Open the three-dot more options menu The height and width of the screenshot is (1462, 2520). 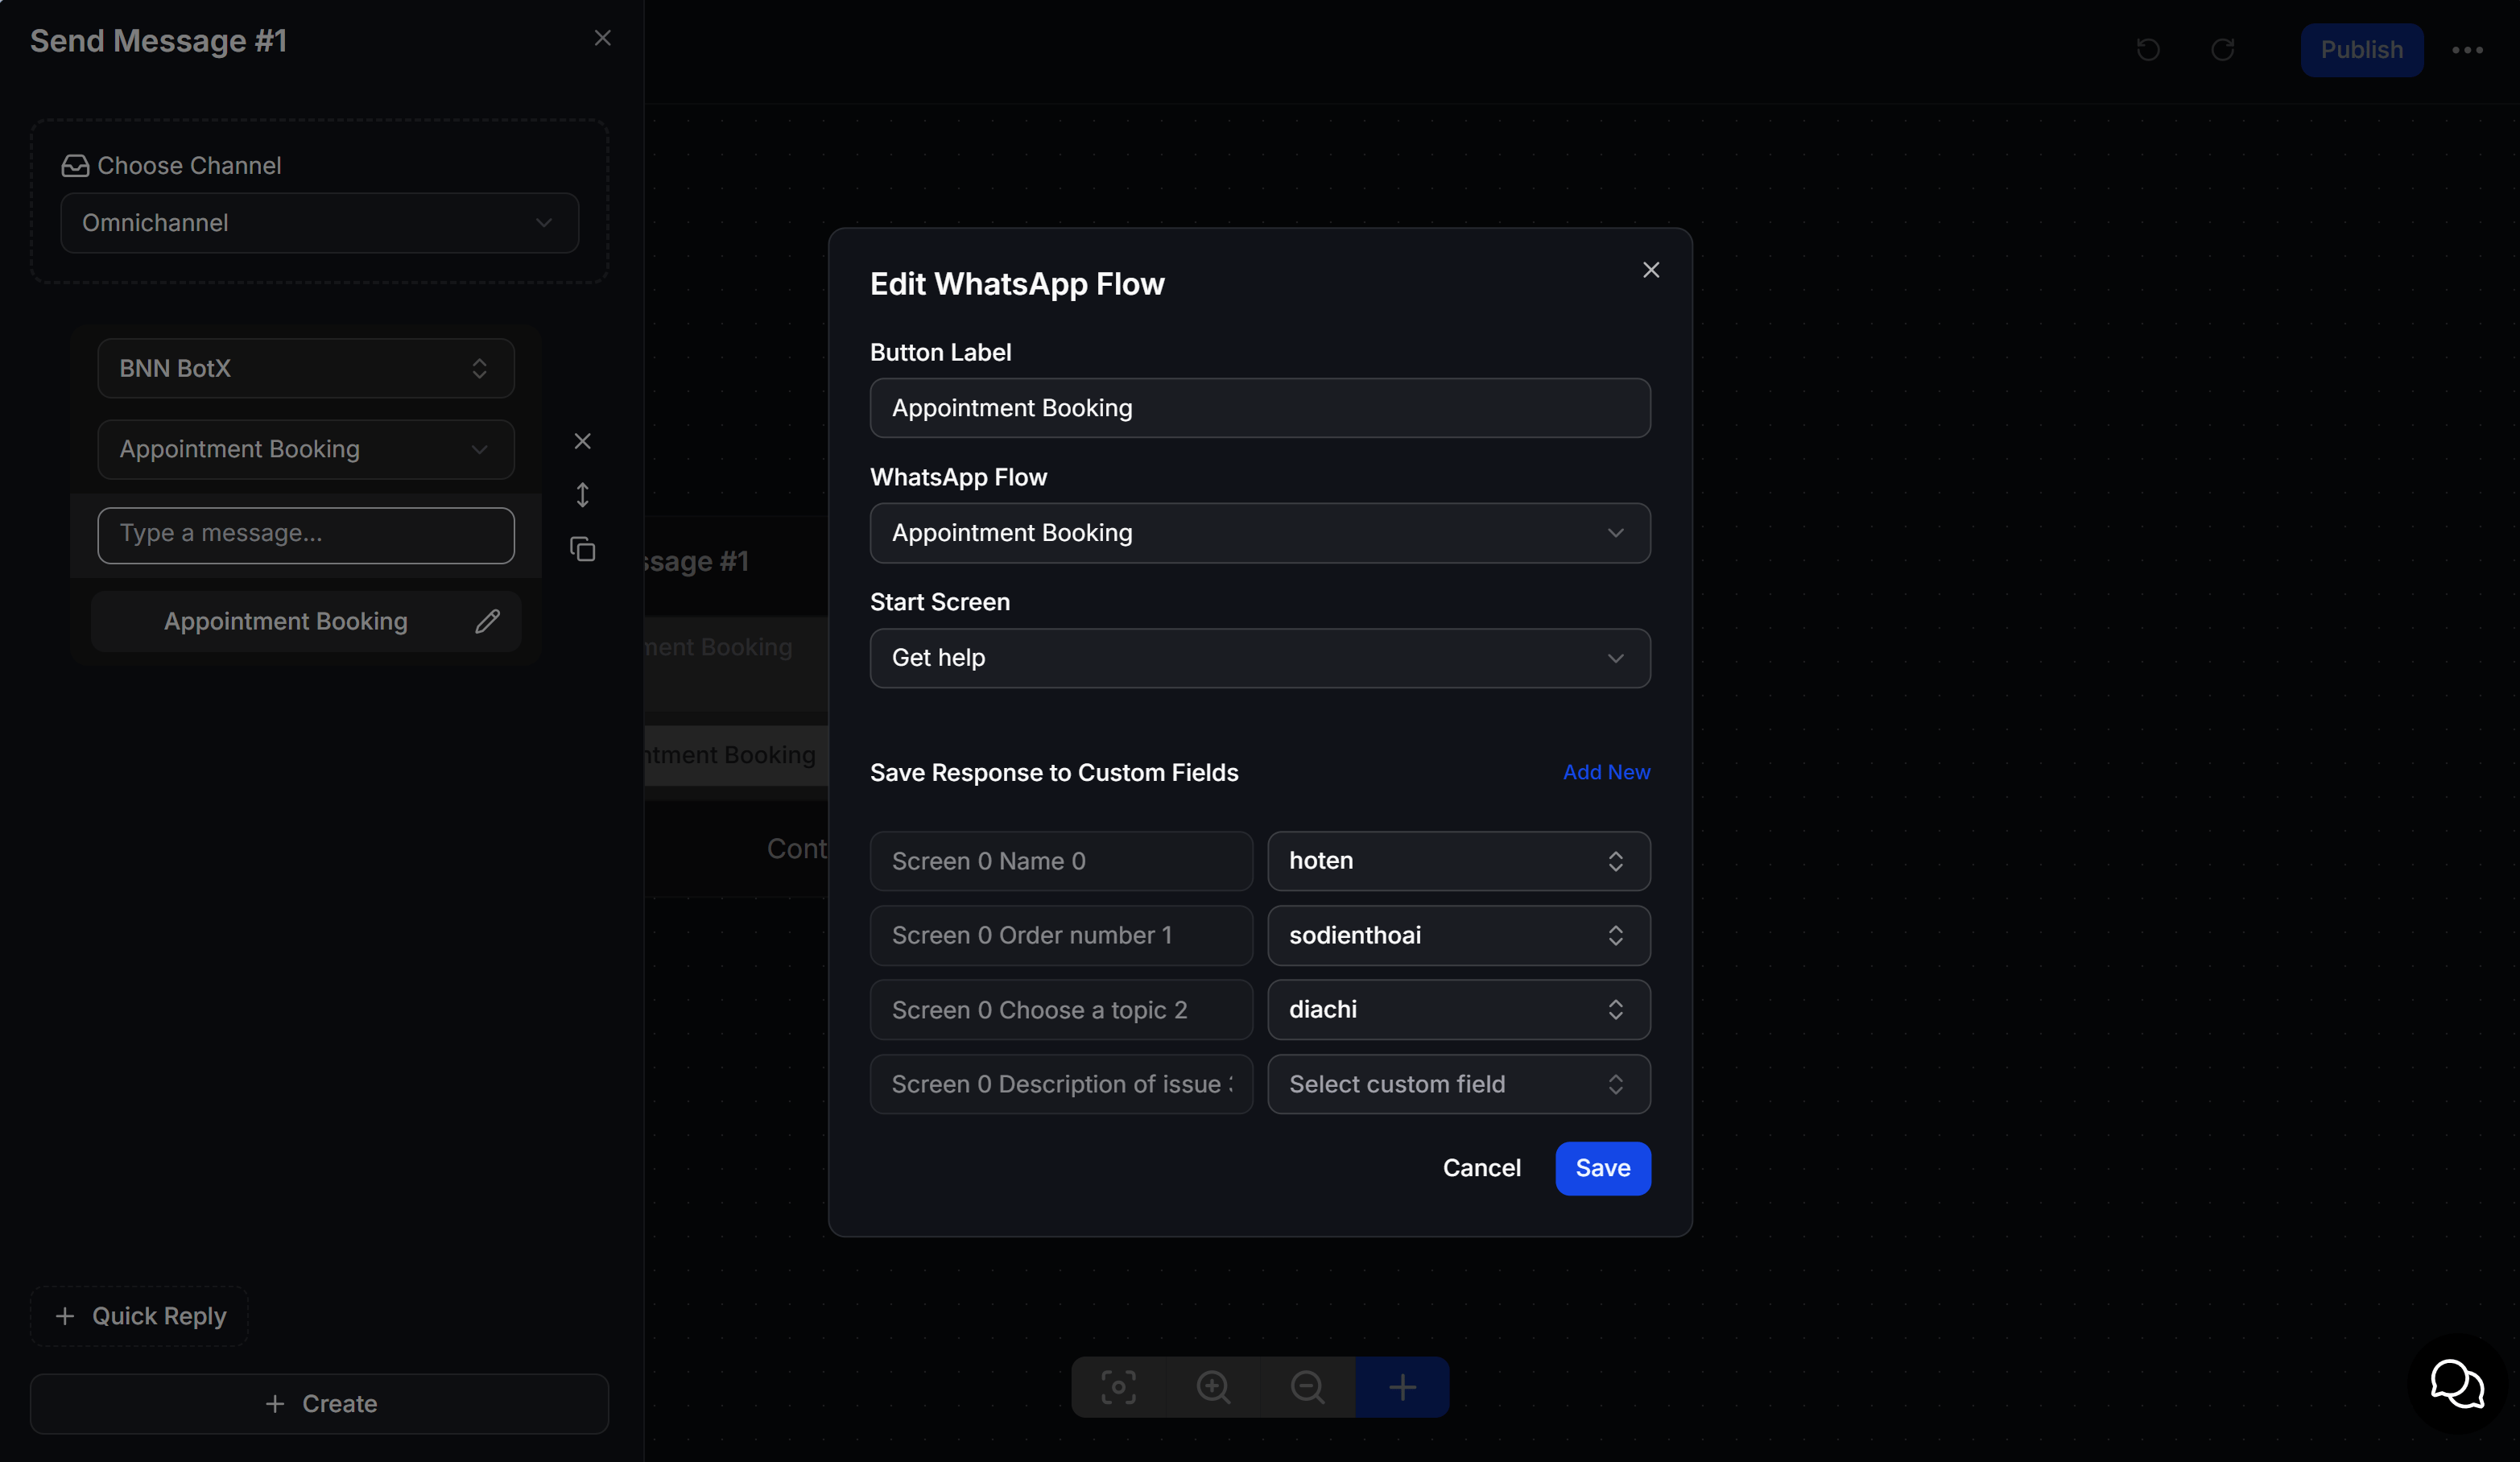pyautogui.click(x=2467, y=50)
